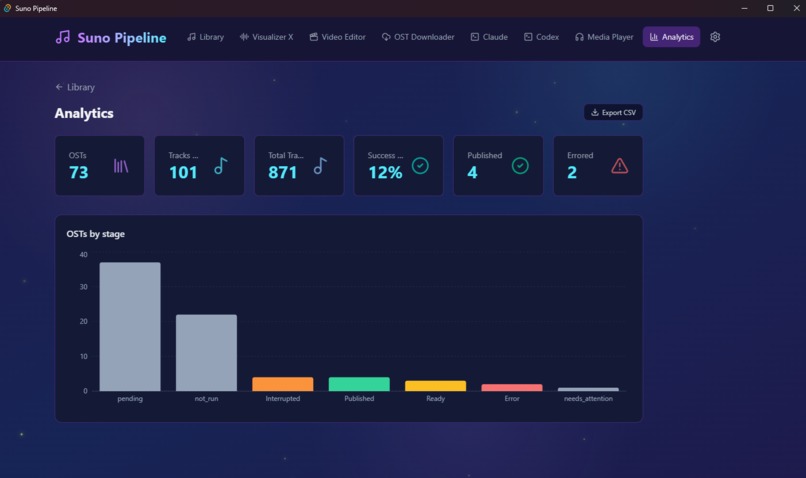Select the success rate value 12%
806x478 pixels.
385,172
